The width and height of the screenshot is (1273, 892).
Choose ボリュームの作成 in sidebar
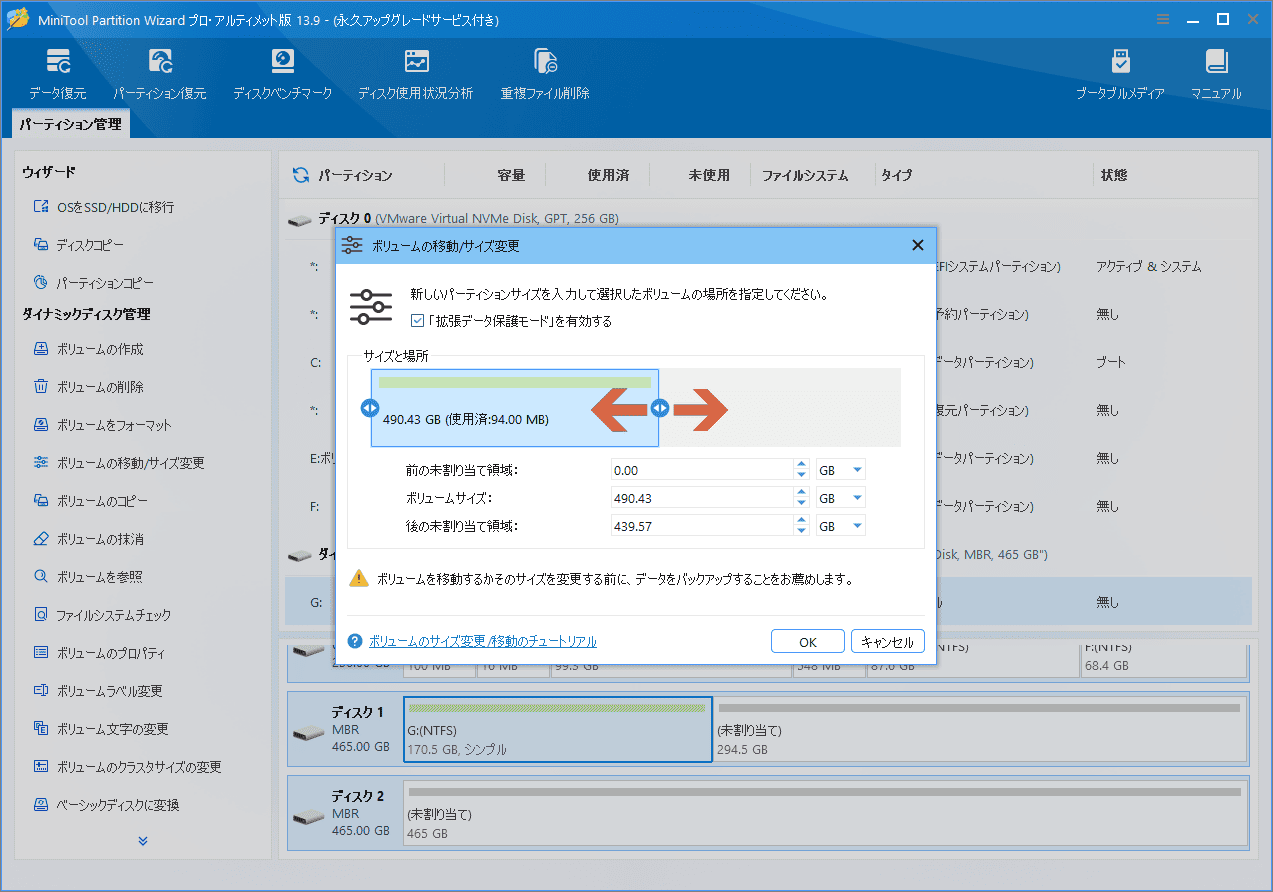coord(88,349)
